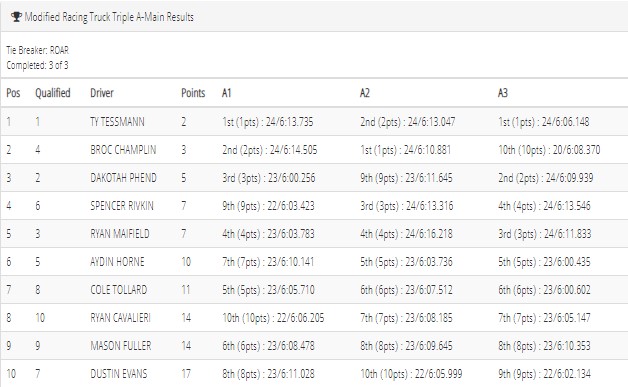Click MASON FULLER driver name

121,346
